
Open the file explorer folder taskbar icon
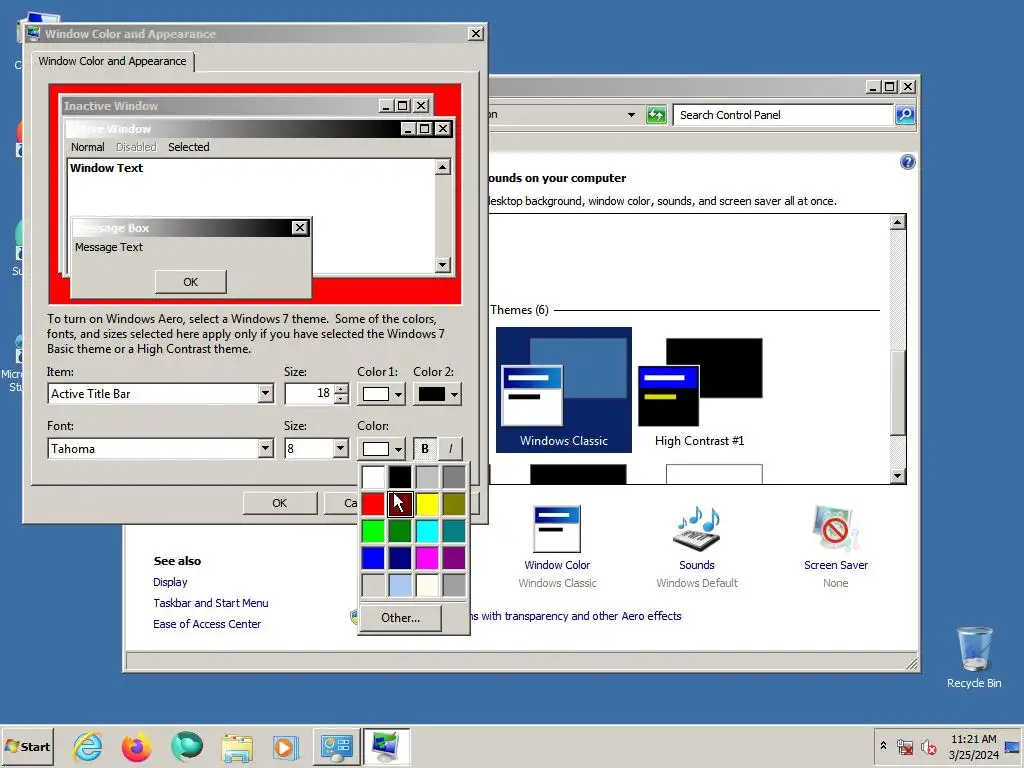[237, 747]
